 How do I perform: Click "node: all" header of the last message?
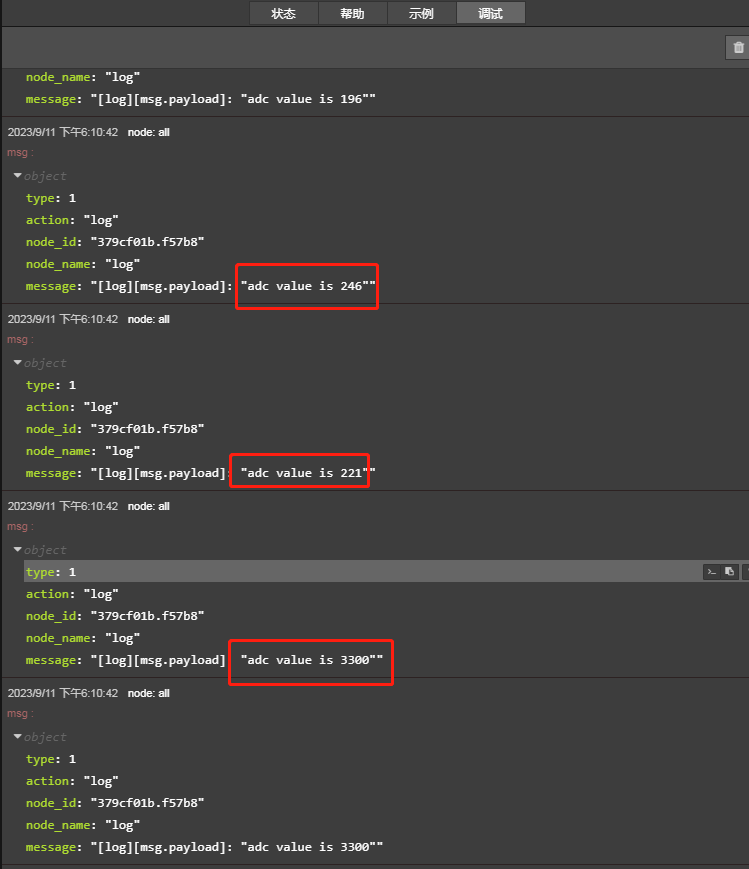(149, 693)
